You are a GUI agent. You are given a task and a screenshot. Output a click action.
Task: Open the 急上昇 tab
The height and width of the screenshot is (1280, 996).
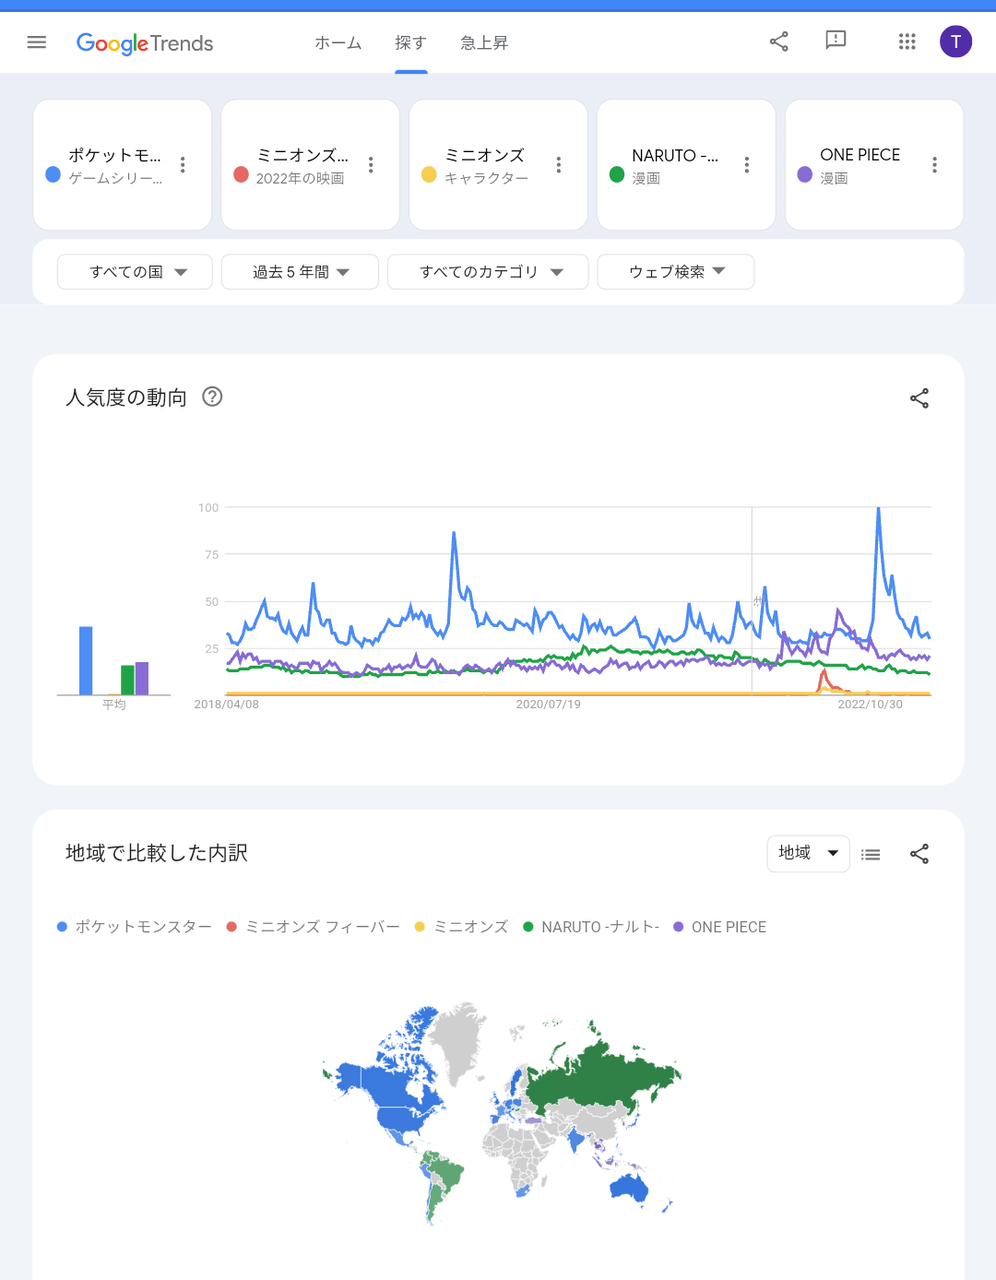pyautogui.click(x=484, y=43)
